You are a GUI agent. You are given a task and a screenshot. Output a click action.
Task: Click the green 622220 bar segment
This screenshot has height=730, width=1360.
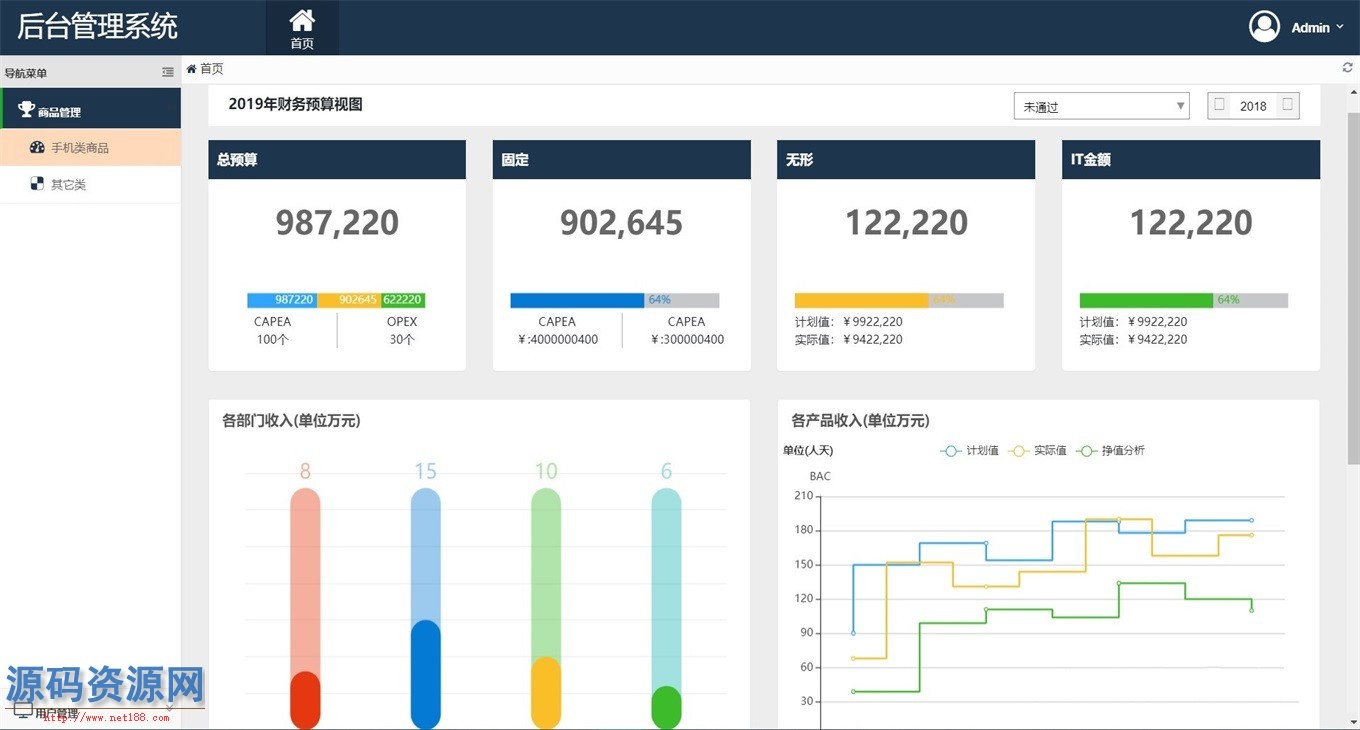pos(403,300)
